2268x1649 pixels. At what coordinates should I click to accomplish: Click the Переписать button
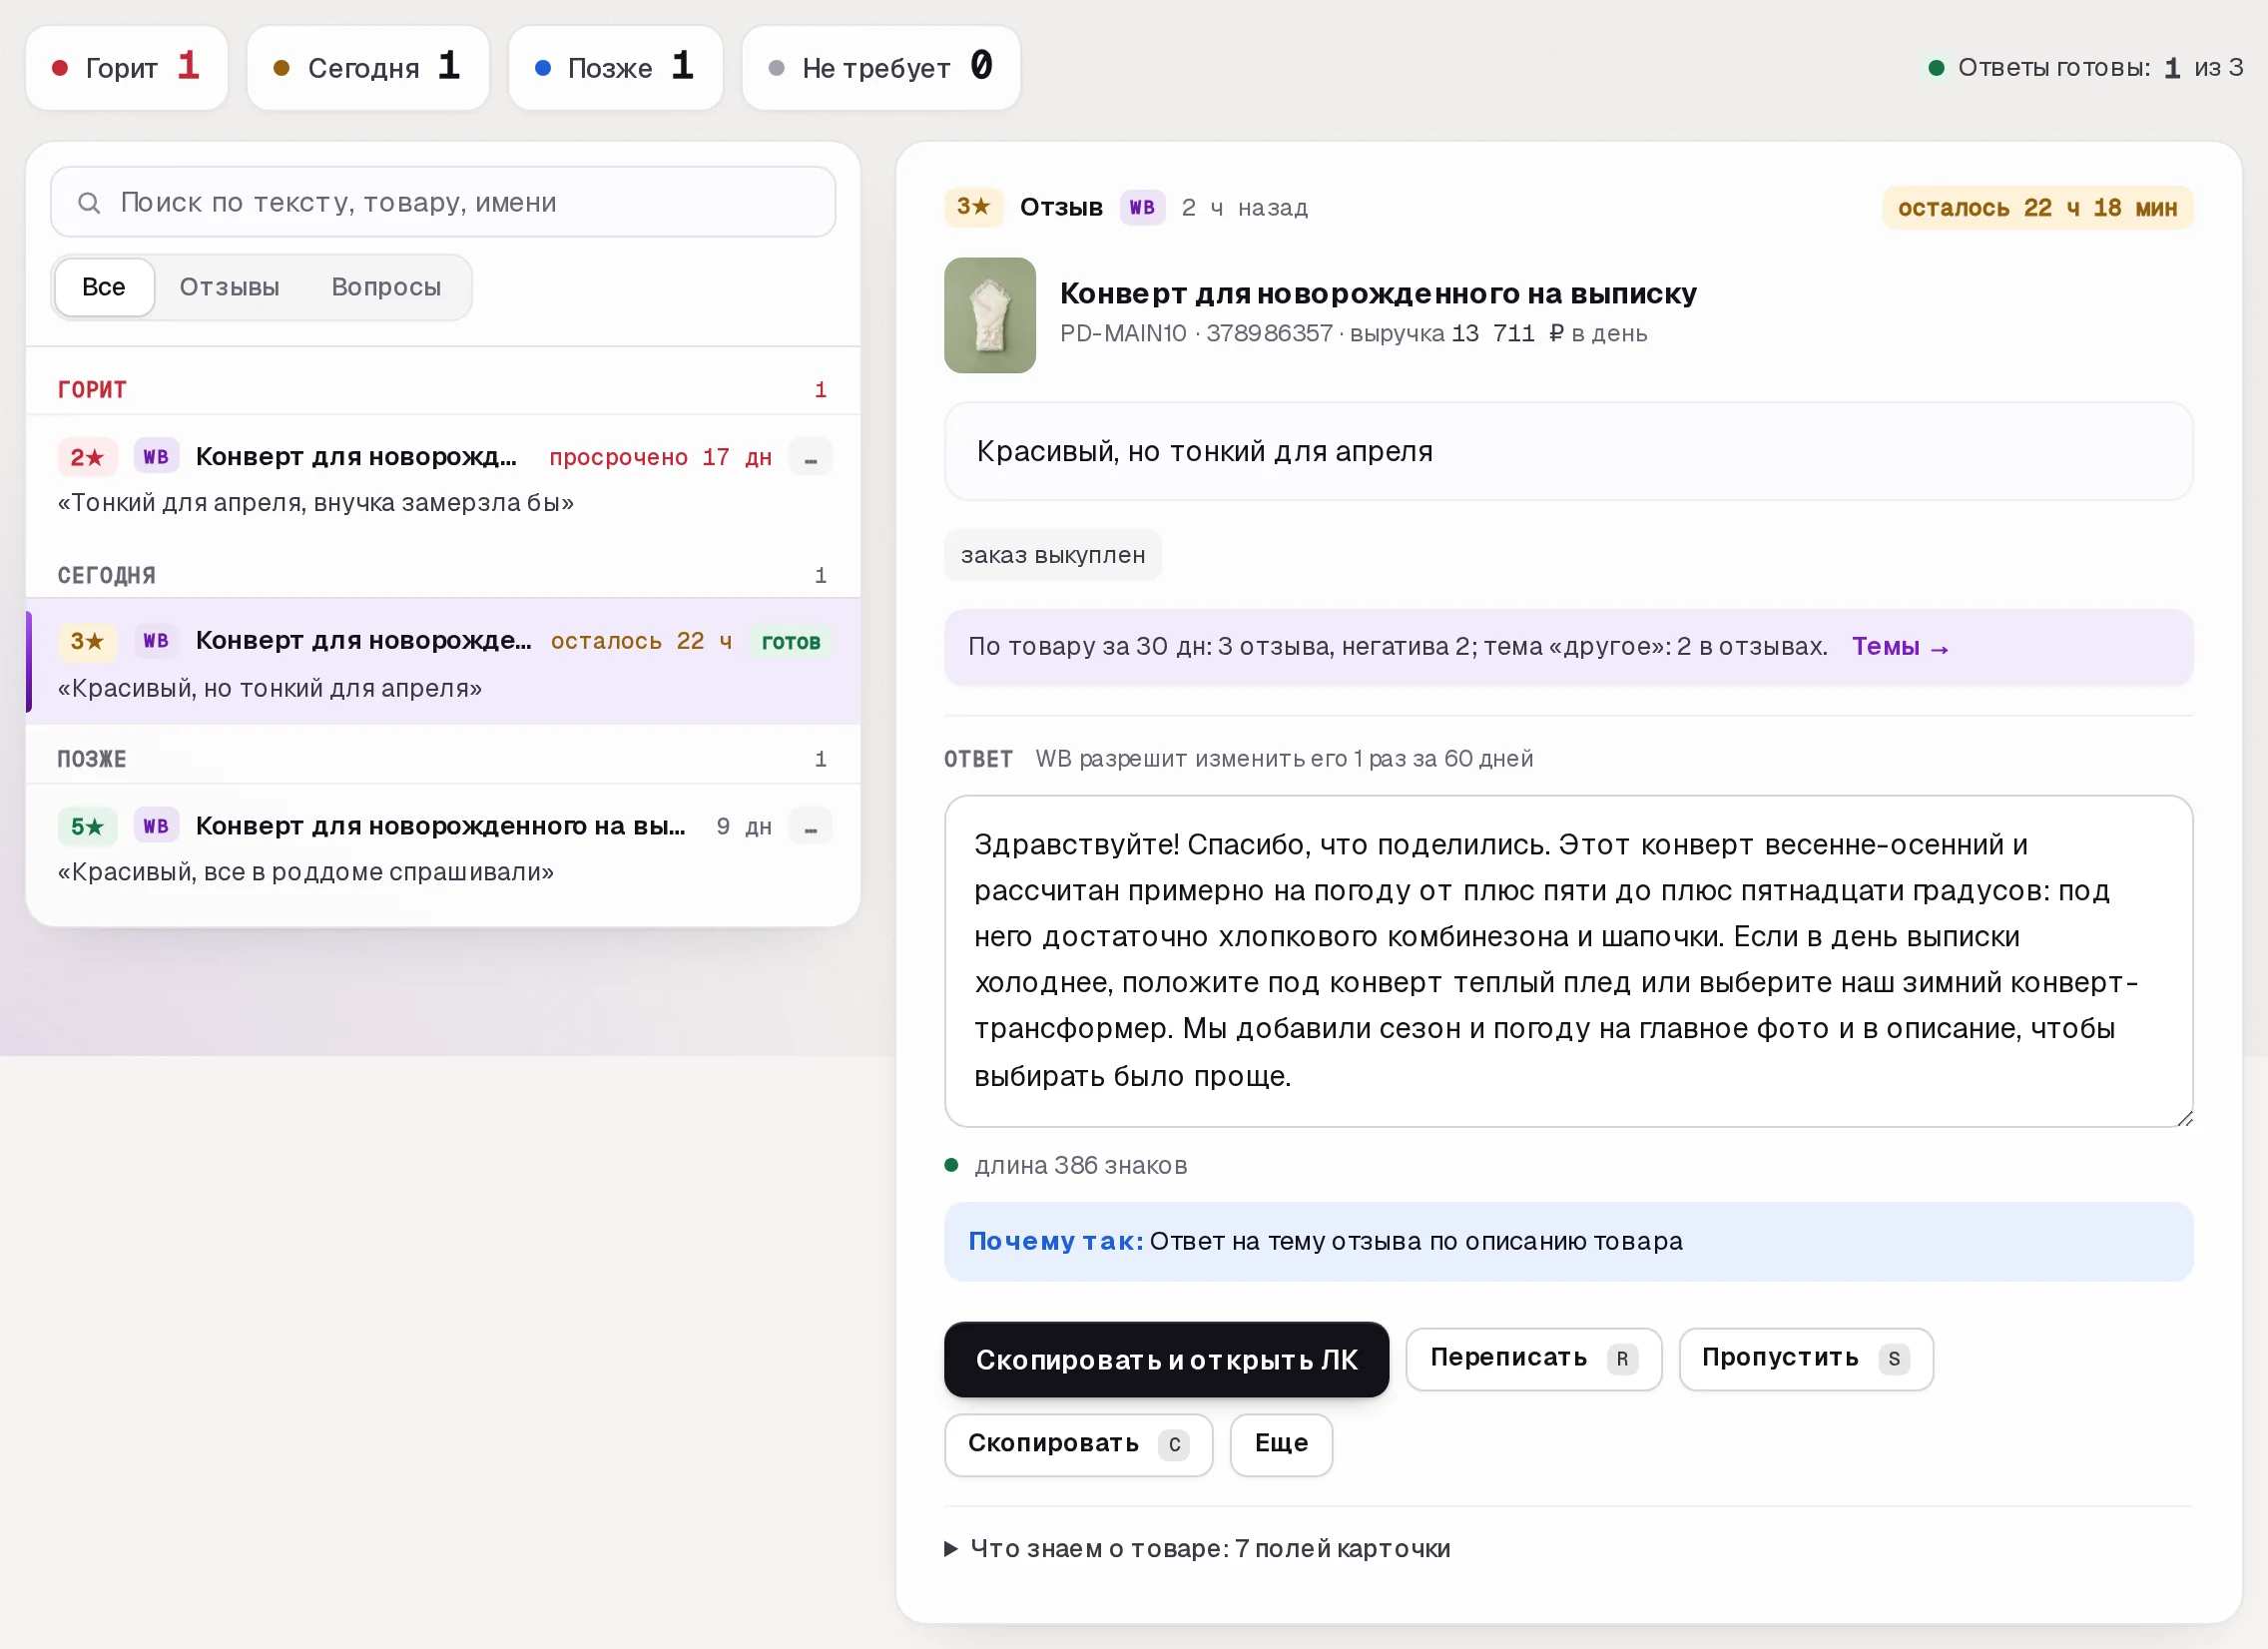(x=1533, y=1358)
